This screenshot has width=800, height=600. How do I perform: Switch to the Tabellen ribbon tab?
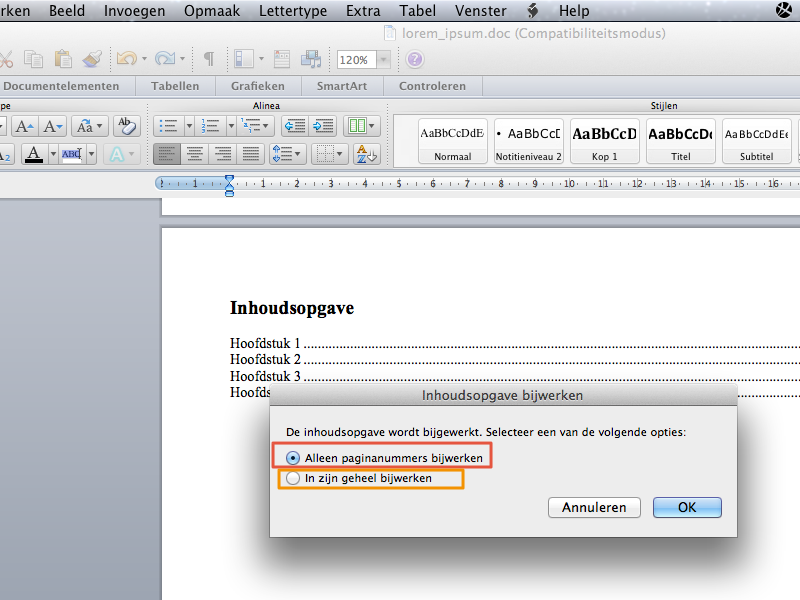(x=175, y=86)
